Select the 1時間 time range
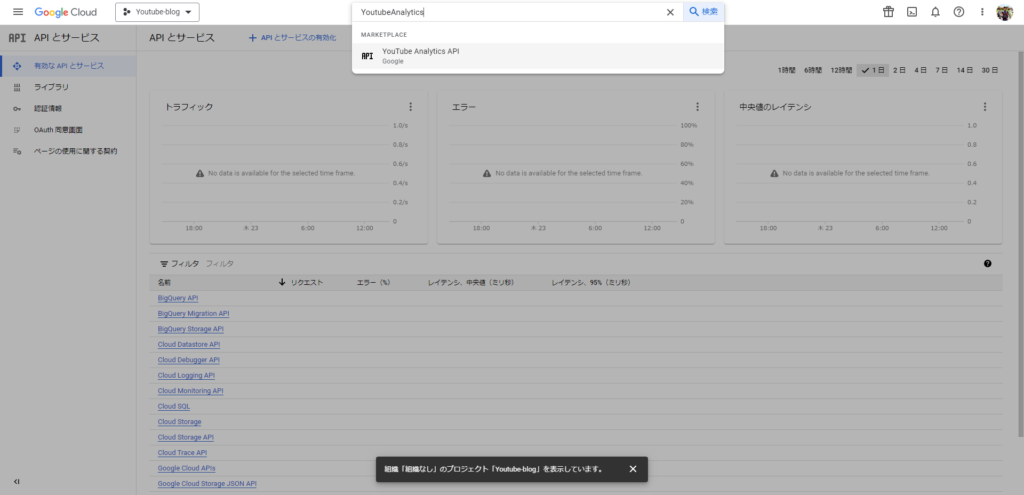This screenshot has width=1024, height=495. [x=788, y=70]
